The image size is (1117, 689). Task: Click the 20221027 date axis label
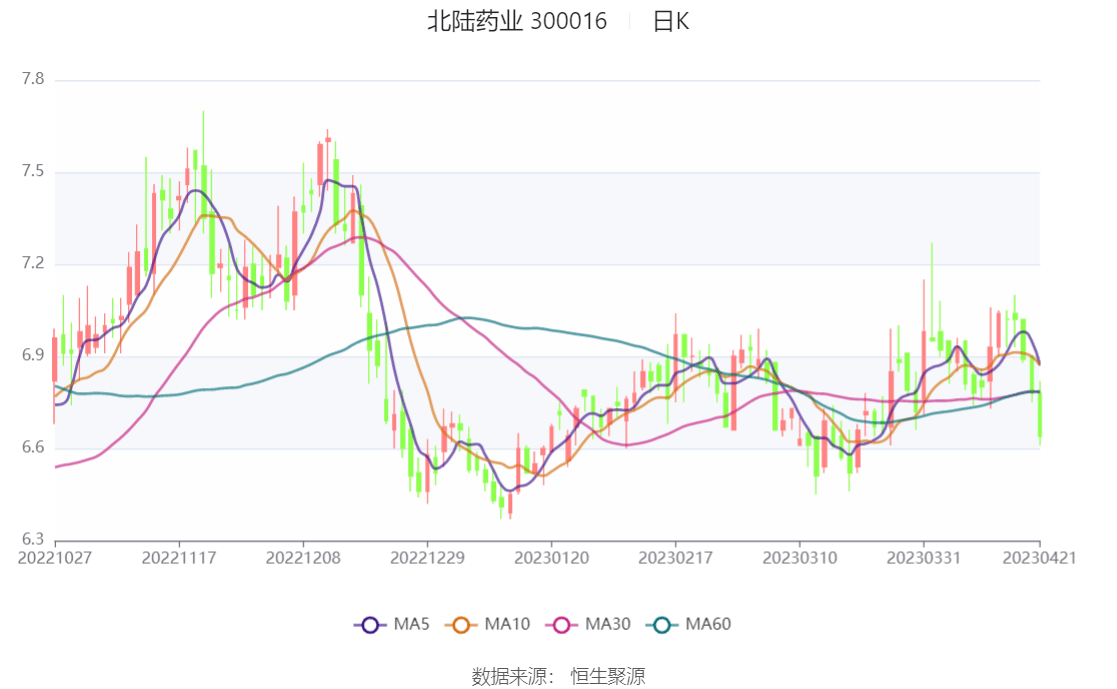pyautogui.click(x=55, y=558)
